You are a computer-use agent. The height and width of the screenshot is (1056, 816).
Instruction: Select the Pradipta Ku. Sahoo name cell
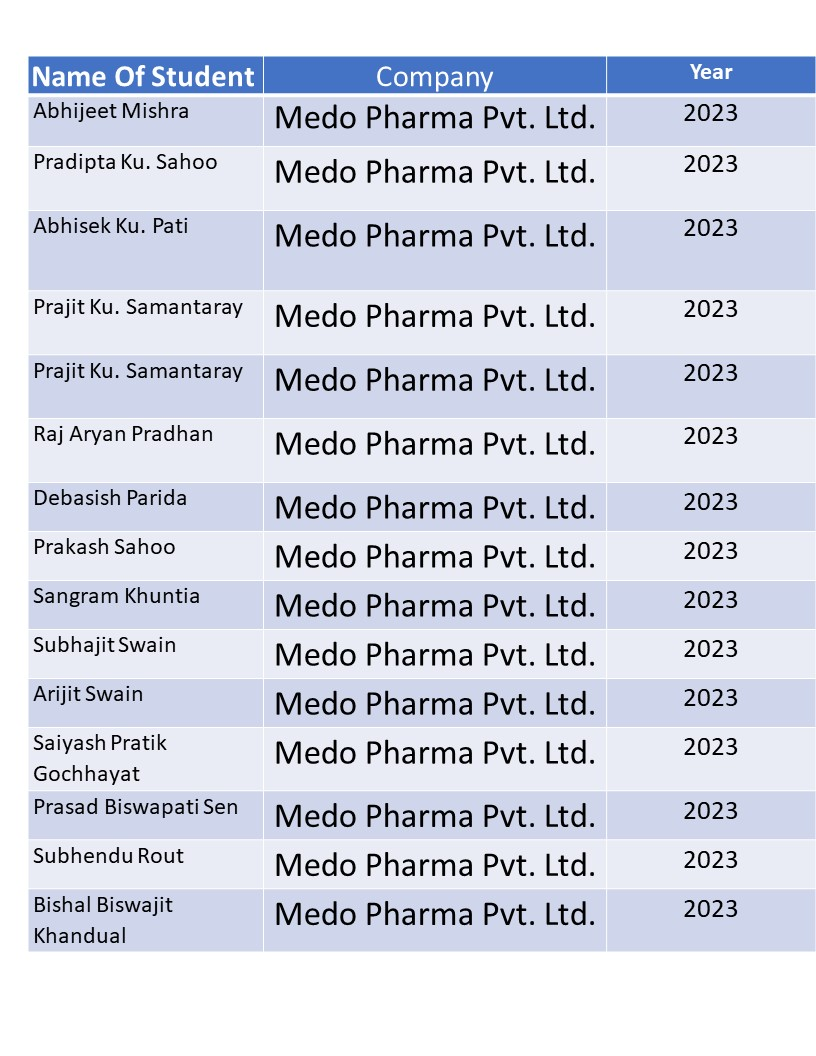[x=145, y=178]
